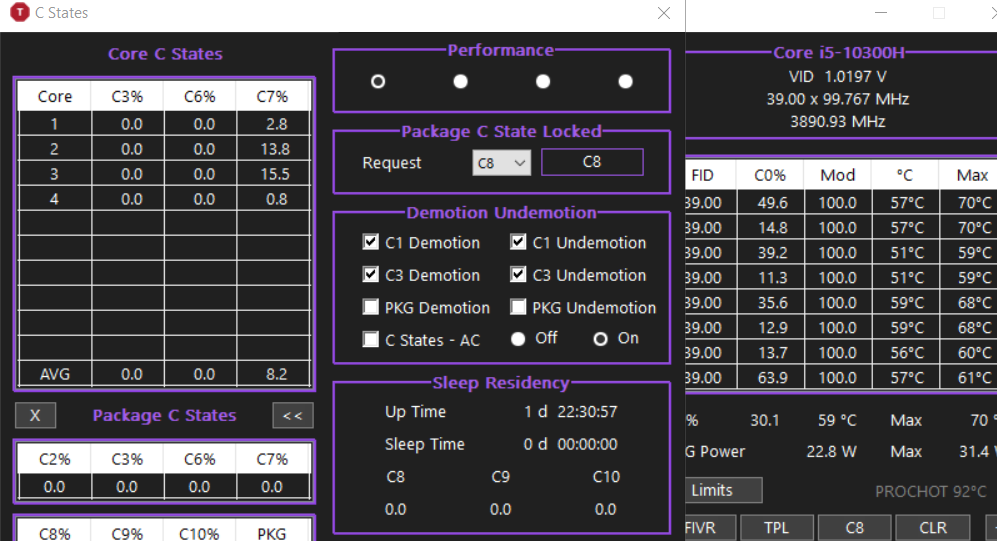Click core 2's C7% value 13.8
Screen dimensions: 997x541
point(276,149)
